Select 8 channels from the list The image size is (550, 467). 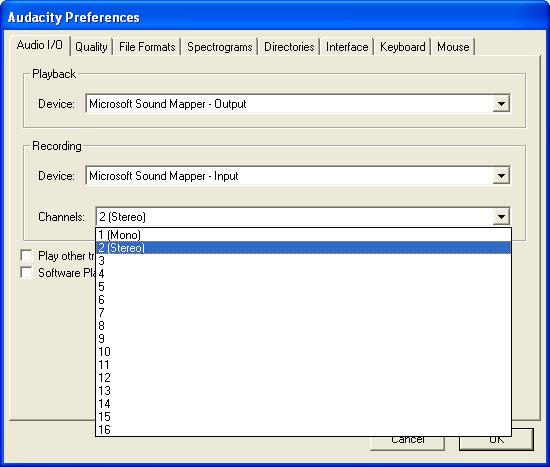[303, 326]
